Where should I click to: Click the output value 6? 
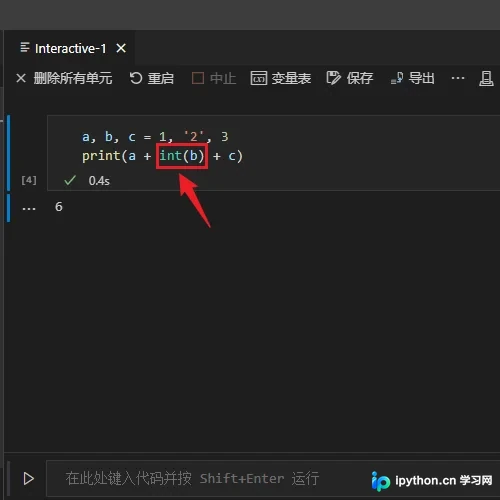[59, 207]
